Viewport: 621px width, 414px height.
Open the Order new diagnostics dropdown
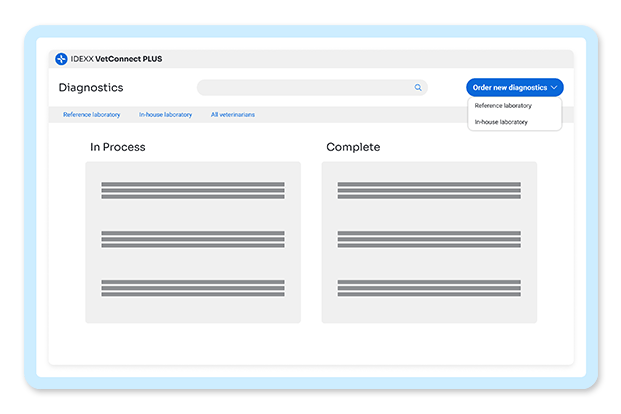point(514,88)
